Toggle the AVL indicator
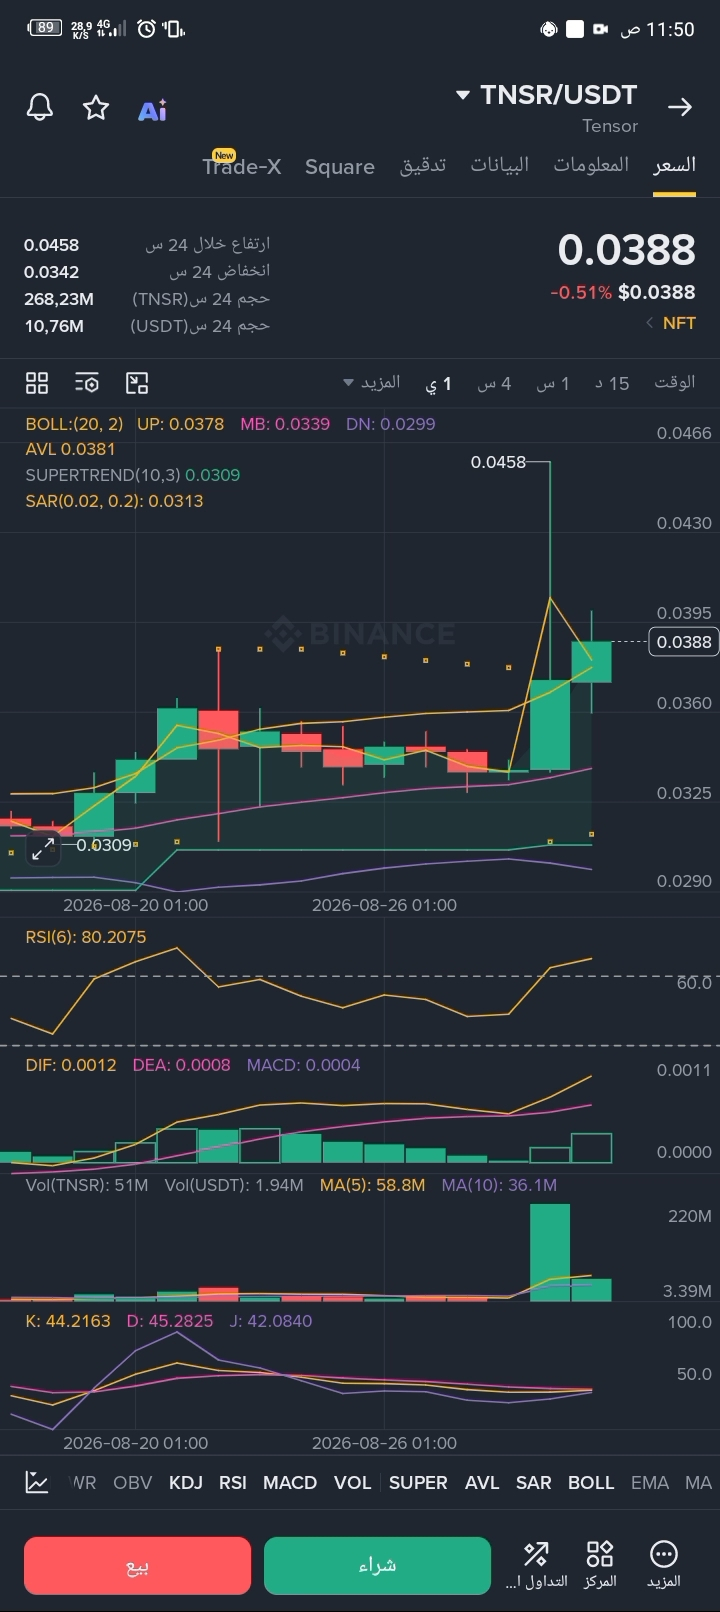 pos(482,1482)
